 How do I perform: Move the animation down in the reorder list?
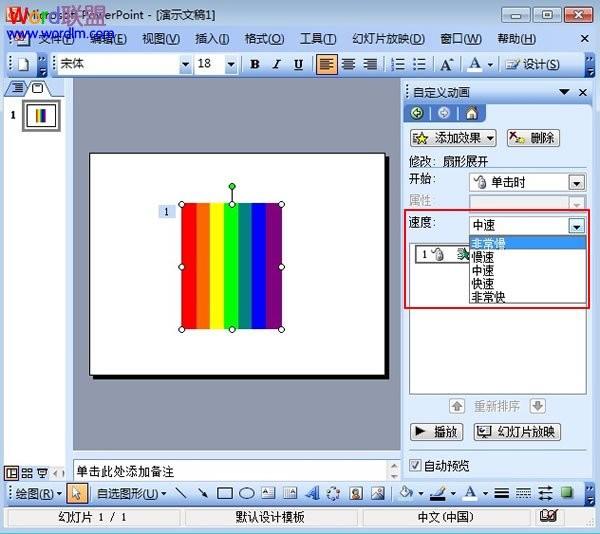tap(537, 406)
